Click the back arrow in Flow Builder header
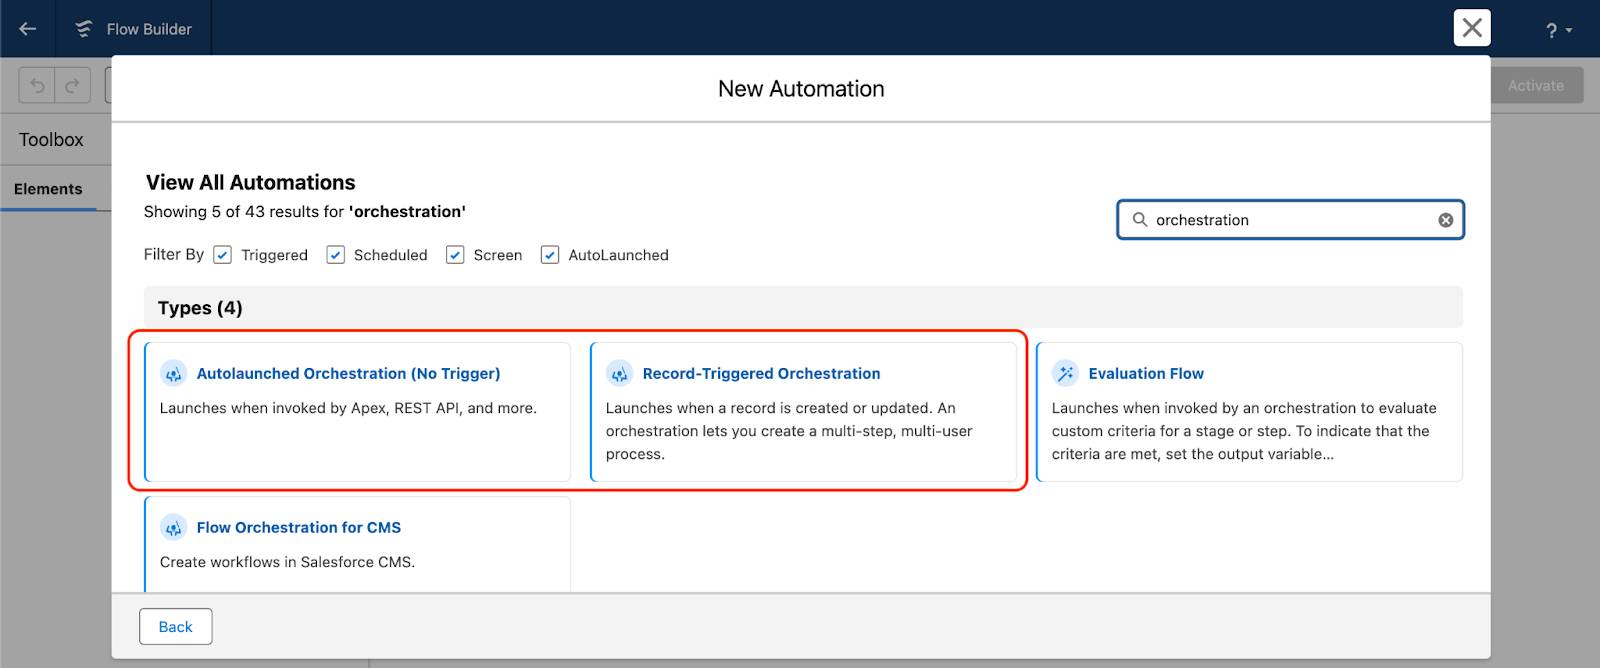This screenshot has width=1600, height=668. pos(27,28)
